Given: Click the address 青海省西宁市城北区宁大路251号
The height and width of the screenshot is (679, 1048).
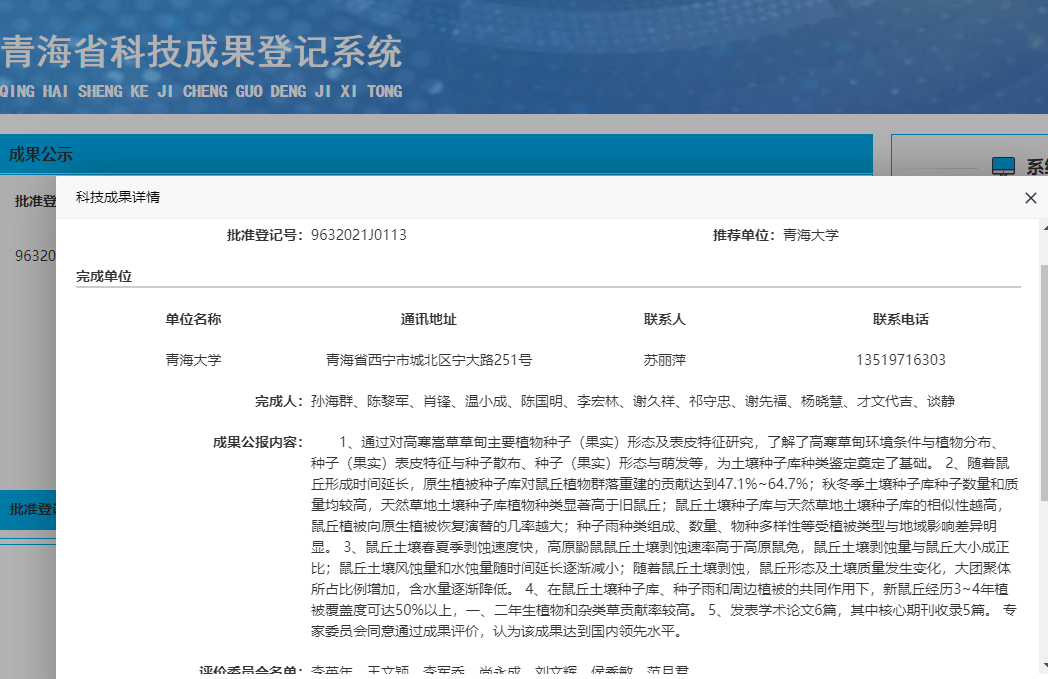Looking at the screenshot, I should pyautogui.click(x=428, y=360).
